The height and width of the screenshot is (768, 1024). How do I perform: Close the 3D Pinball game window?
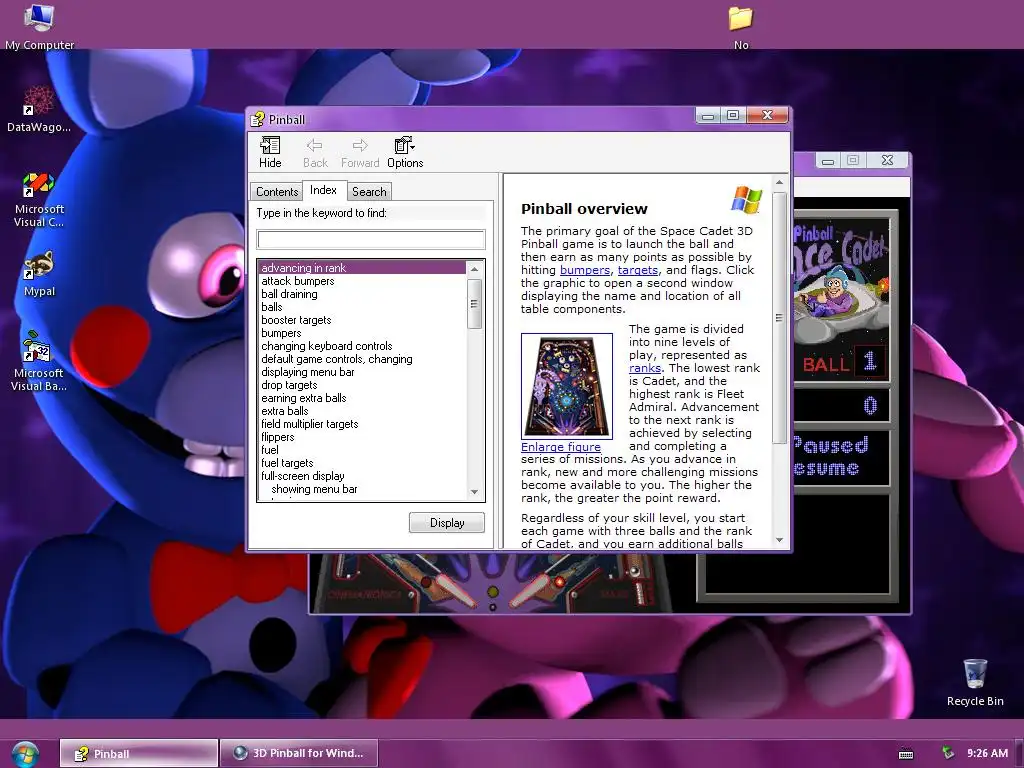tap(887, 161)
